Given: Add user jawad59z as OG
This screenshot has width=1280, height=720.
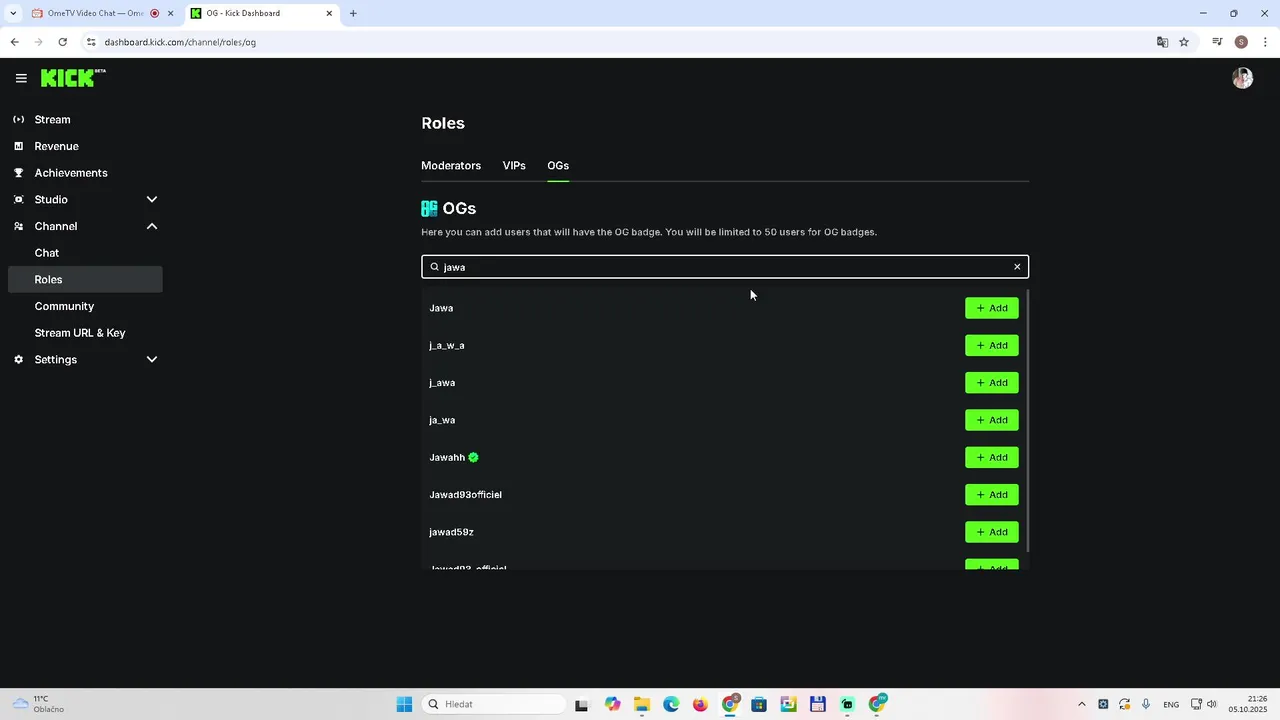Looking at the screenshot, I should click(x=992, y=532).
